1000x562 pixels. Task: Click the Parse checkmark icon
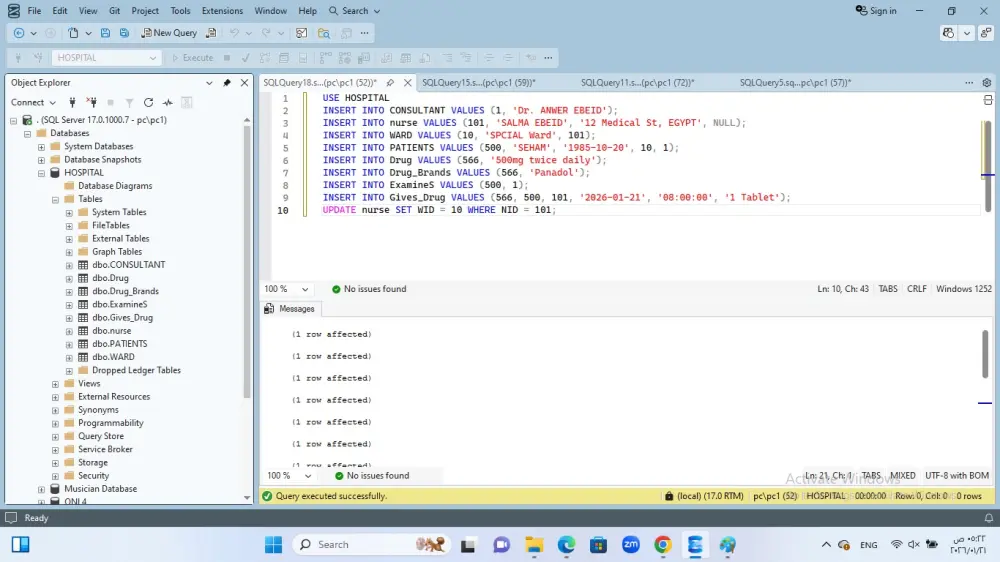(246, 57)
